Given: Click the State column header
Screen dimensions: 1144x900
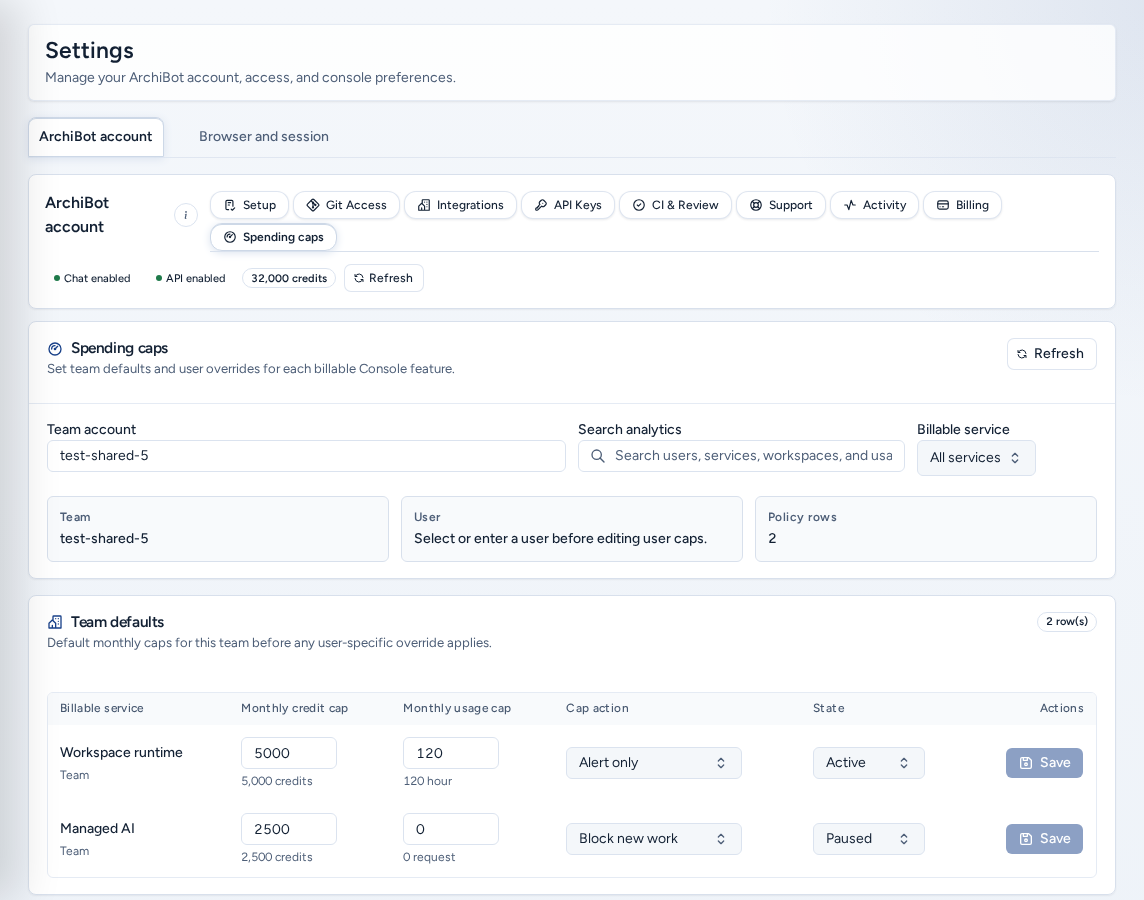Looking at the screenshot, I should click(x=829, y=708).
